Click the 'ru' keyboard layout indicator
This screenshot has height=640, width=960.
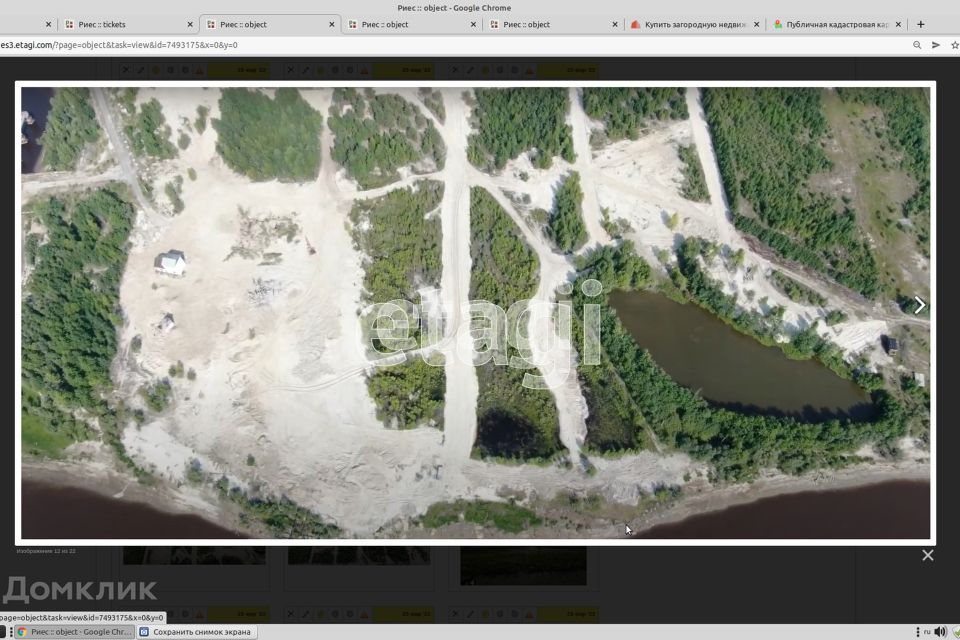point(927,632)
